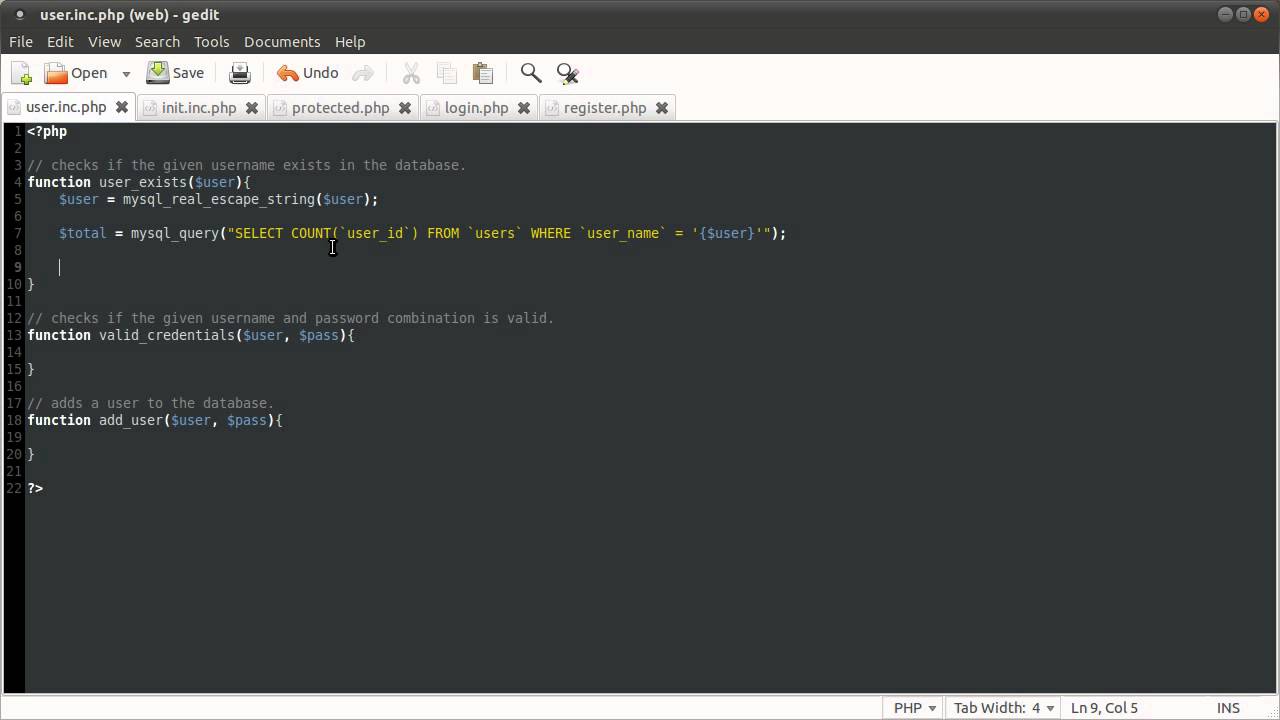Close the gedit window
Image resolution: width=1280 pixels, height=720 pixels.
[1261, 14]
